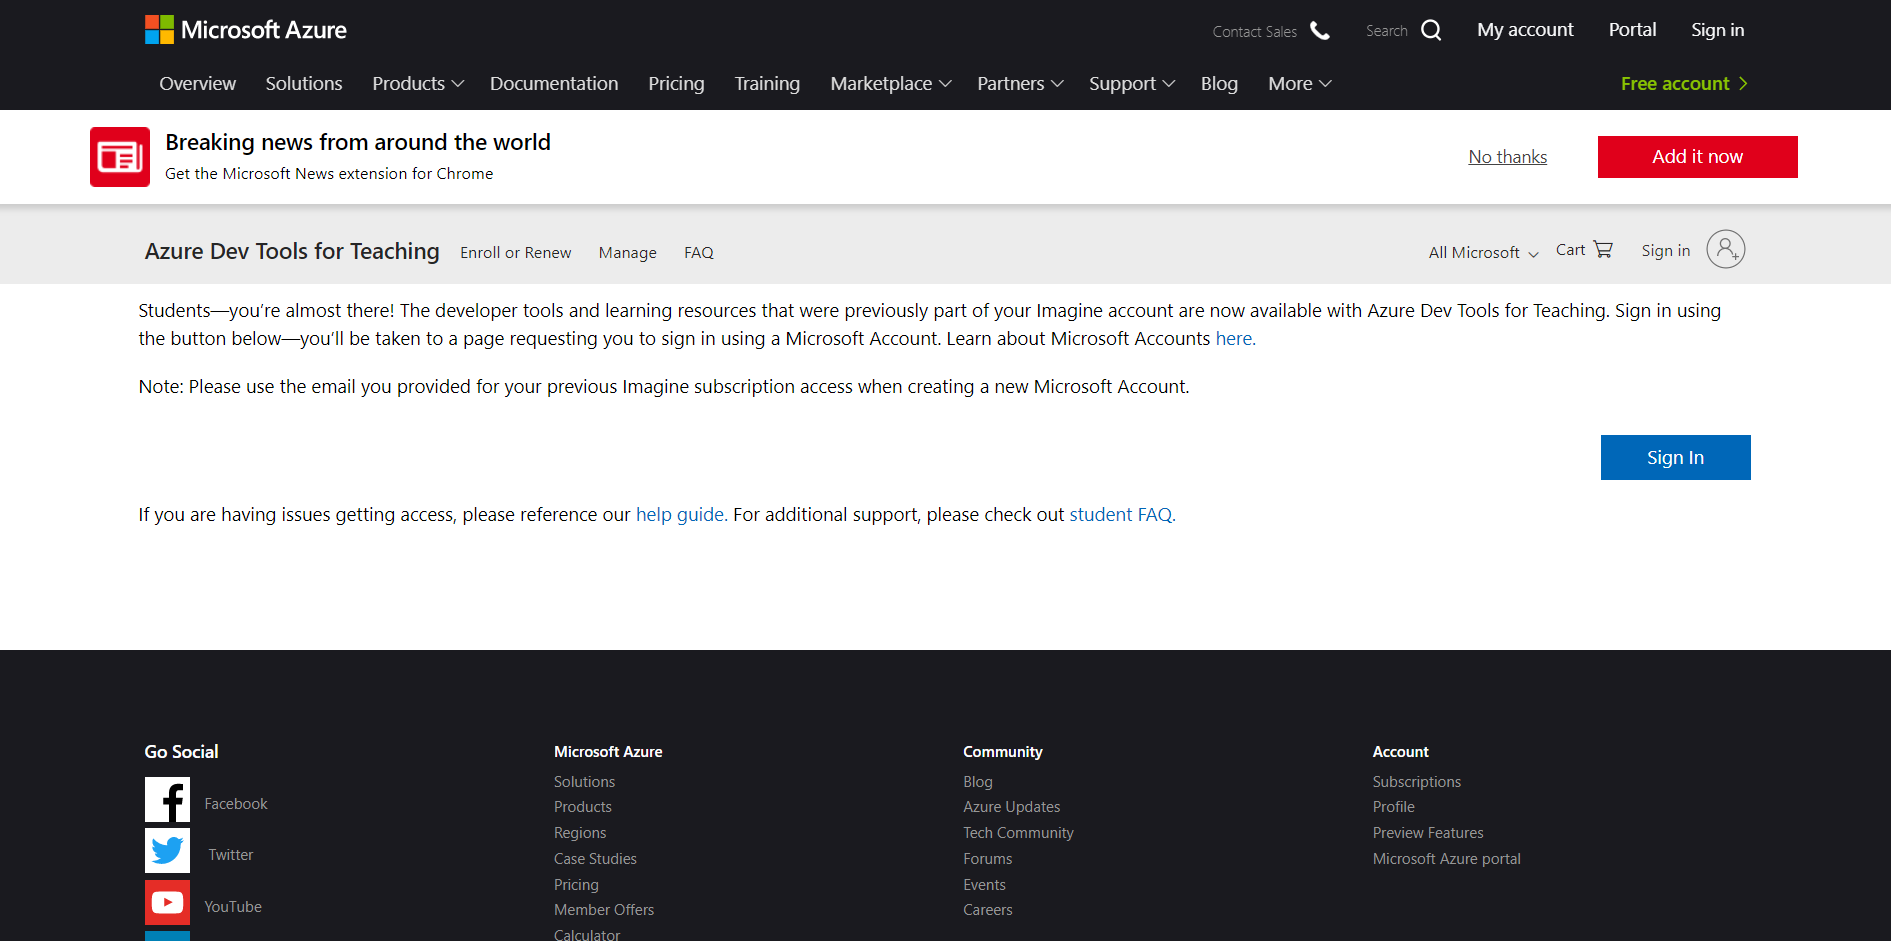
Task: Open Blog in top navigation bar
Action: 1219,84
